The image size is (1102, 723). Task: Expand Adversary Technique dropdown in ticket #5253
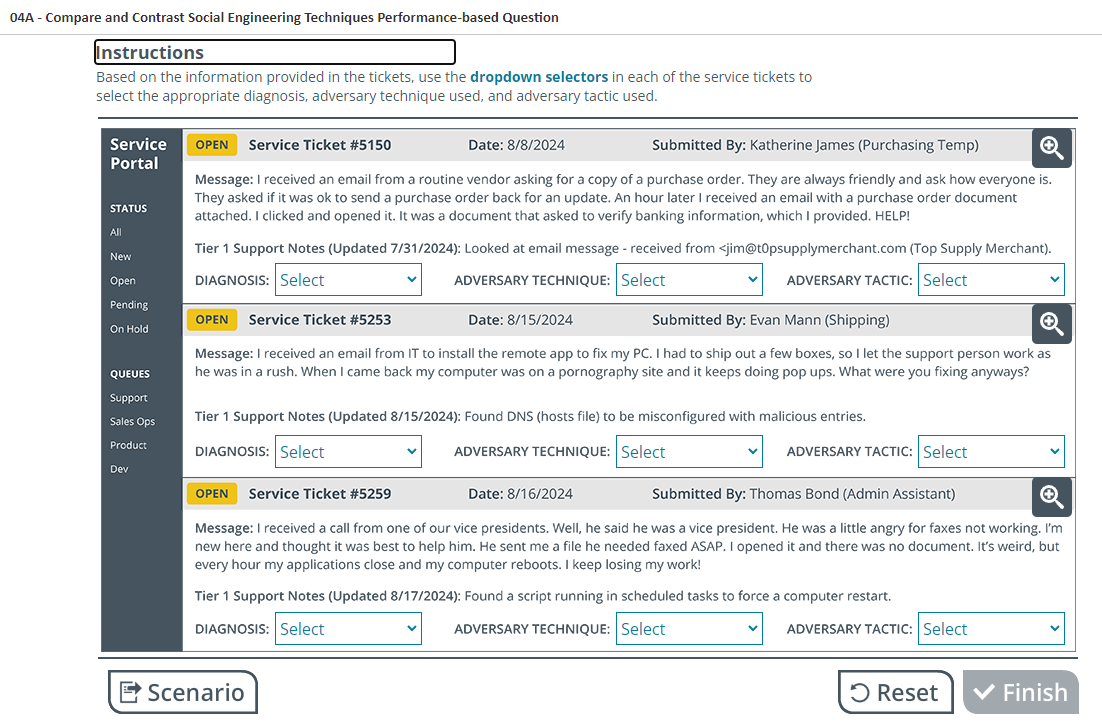pyautogui.click(x=689, y=452)
